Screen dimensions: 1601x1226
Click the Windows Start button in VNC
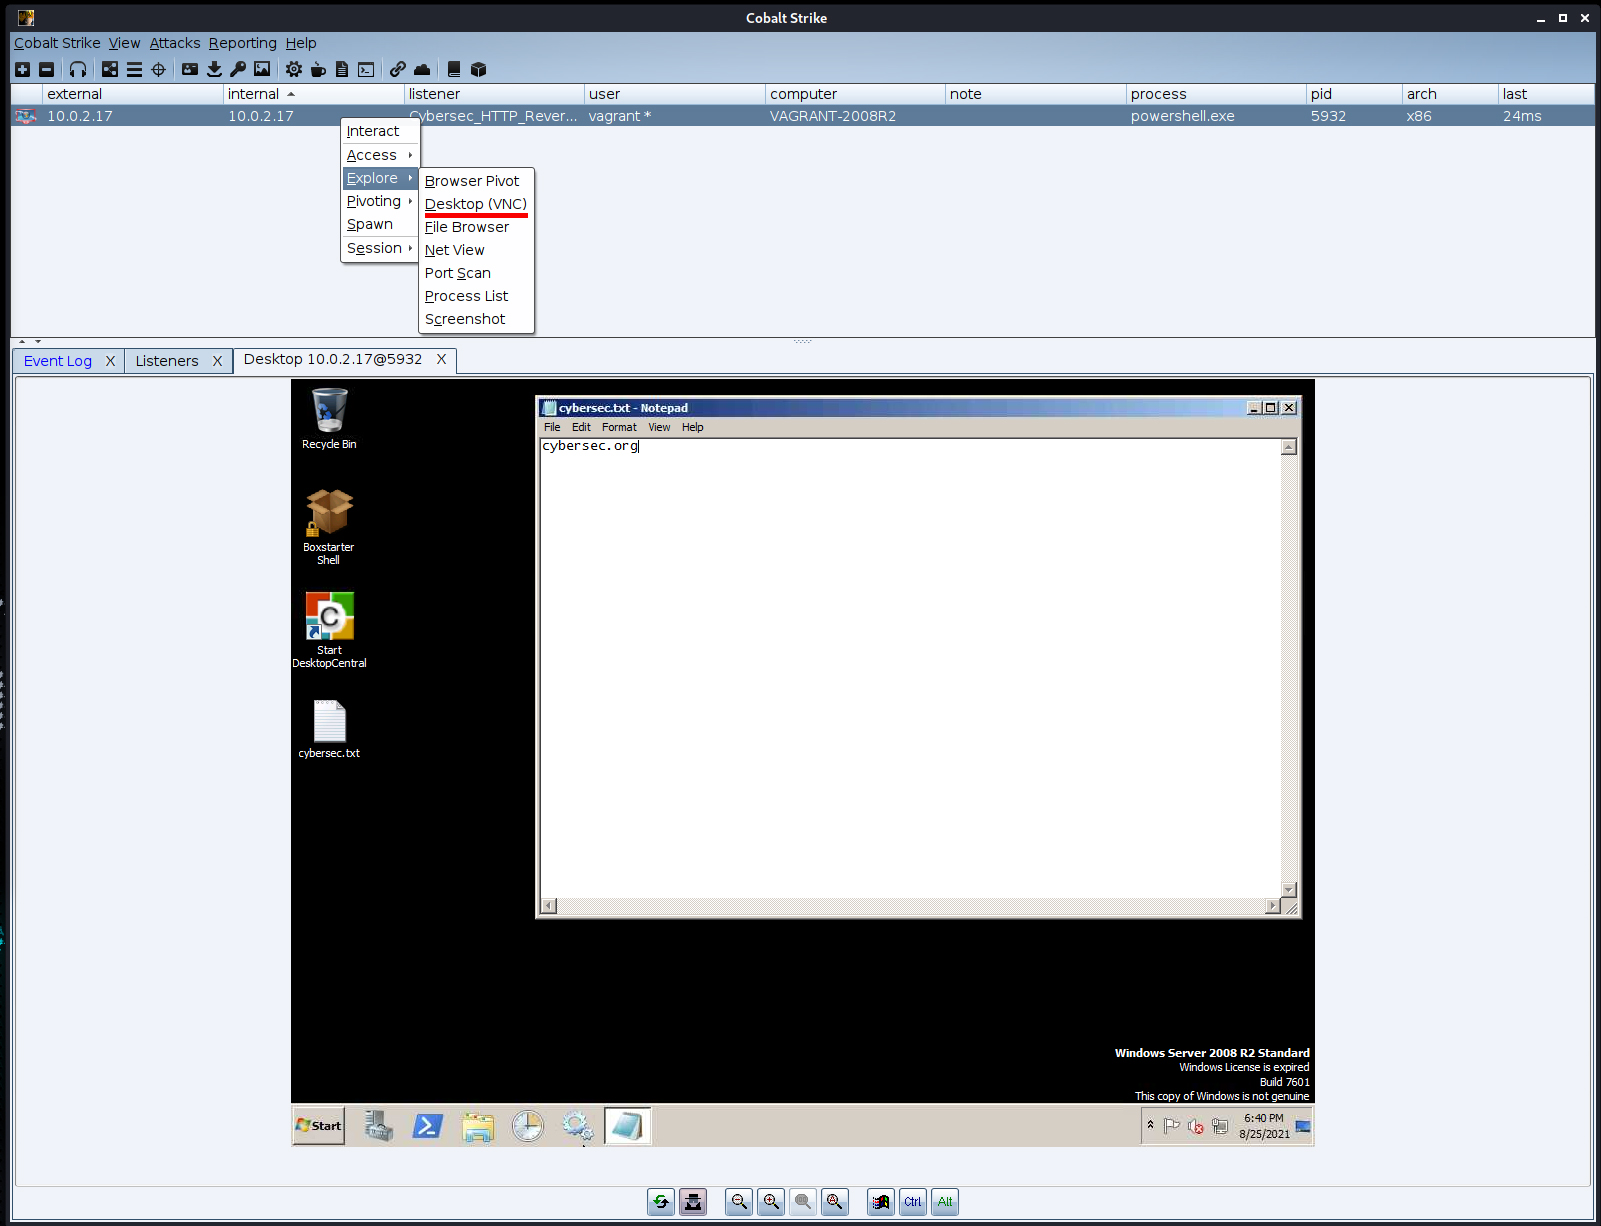point(319,1126)
